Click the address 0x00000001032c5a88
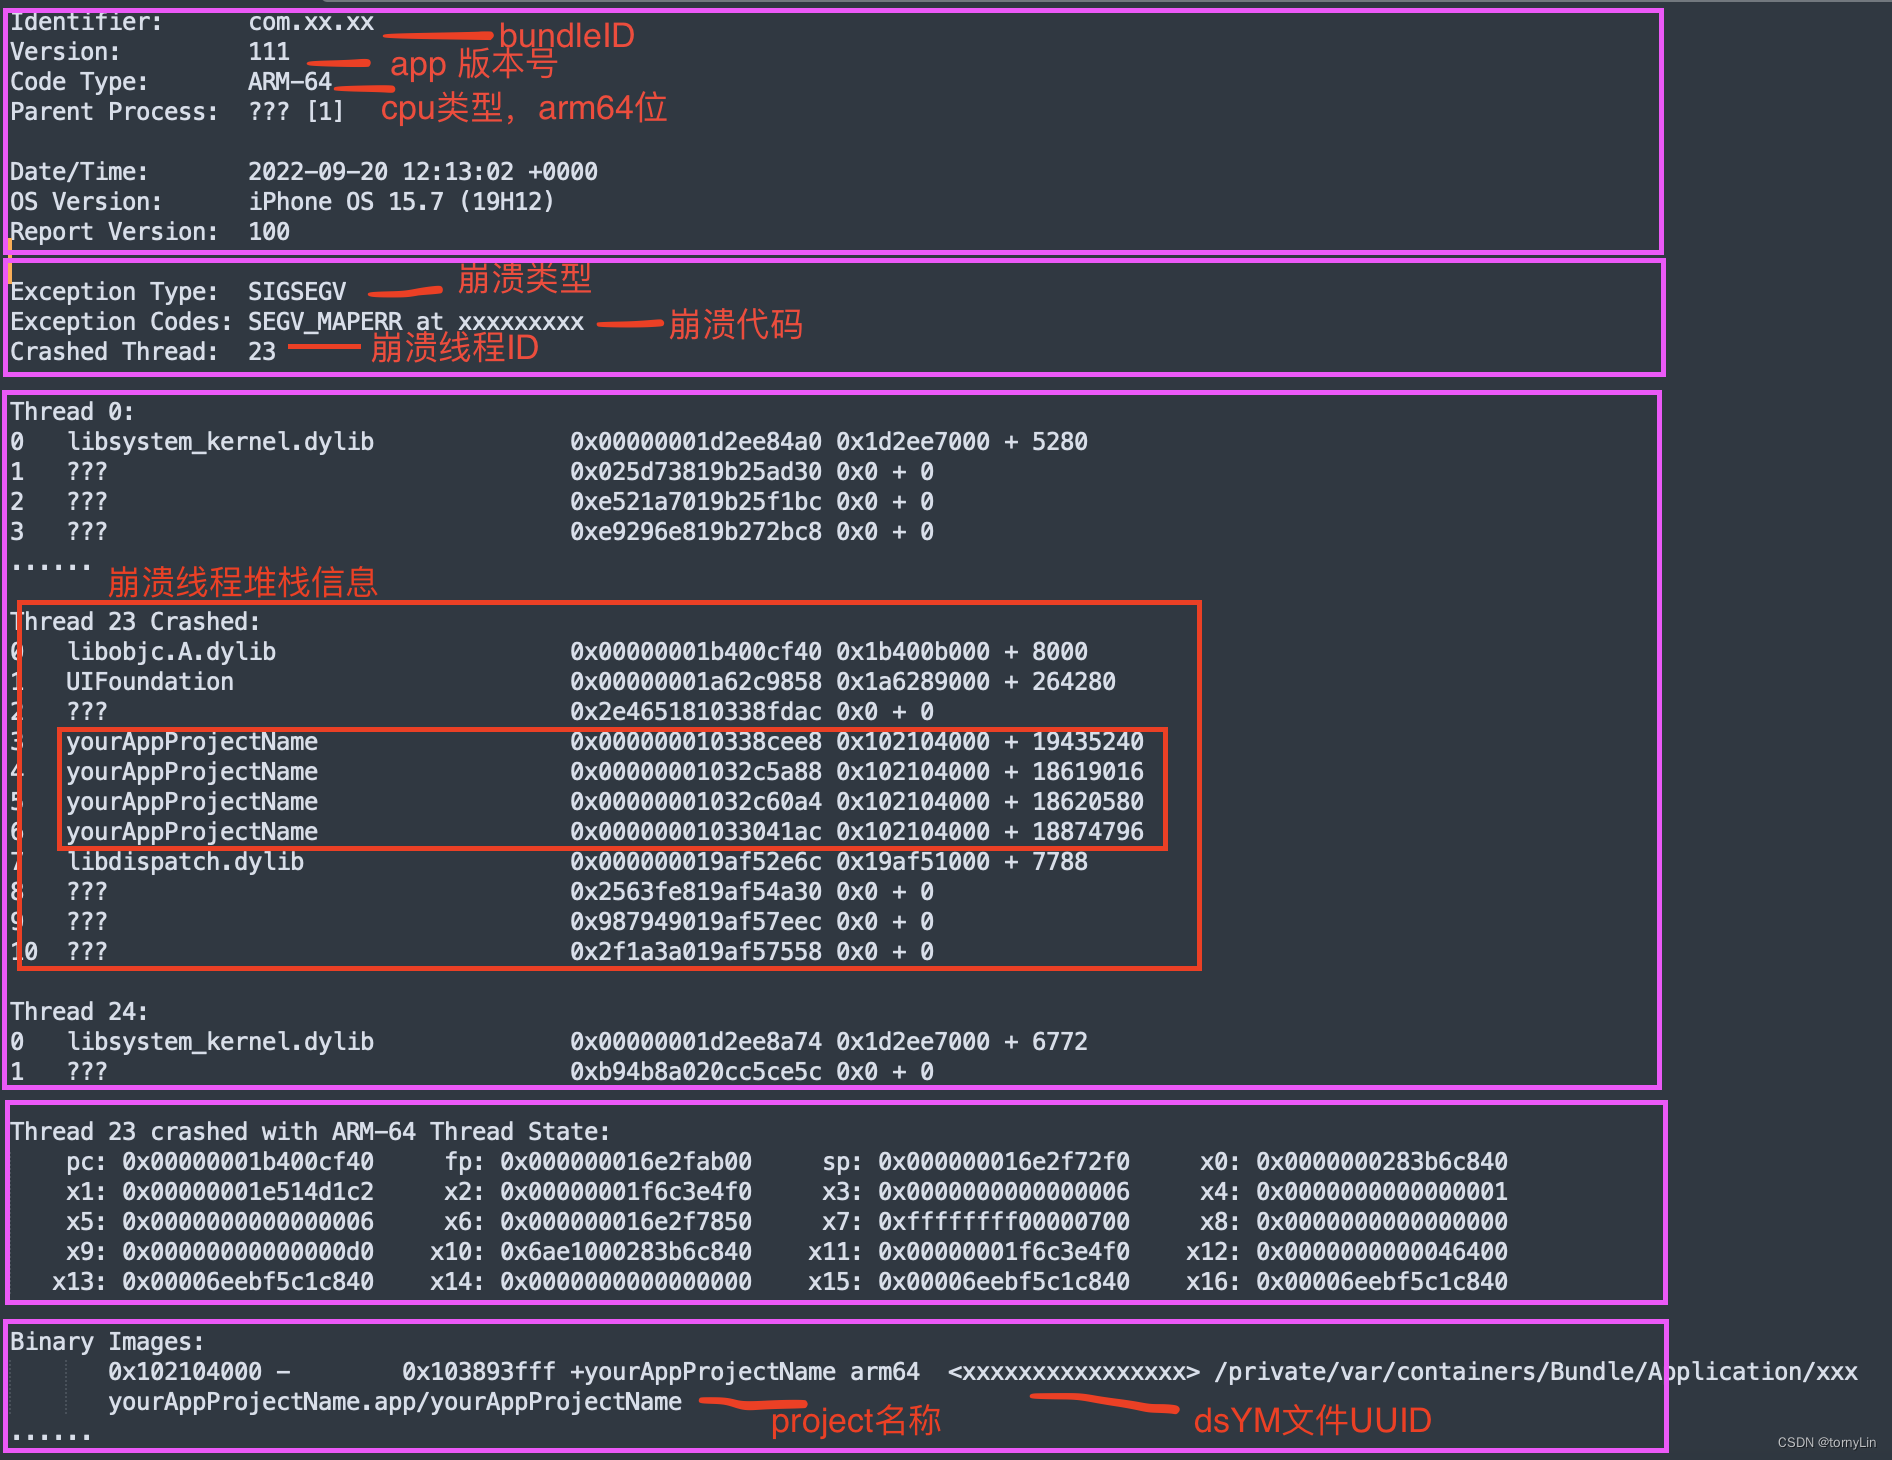The image size is (1892, 1460). [696, 772]
